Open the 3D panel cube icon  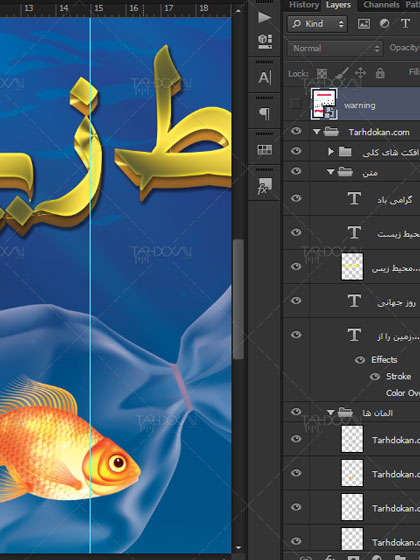point(265,41)
